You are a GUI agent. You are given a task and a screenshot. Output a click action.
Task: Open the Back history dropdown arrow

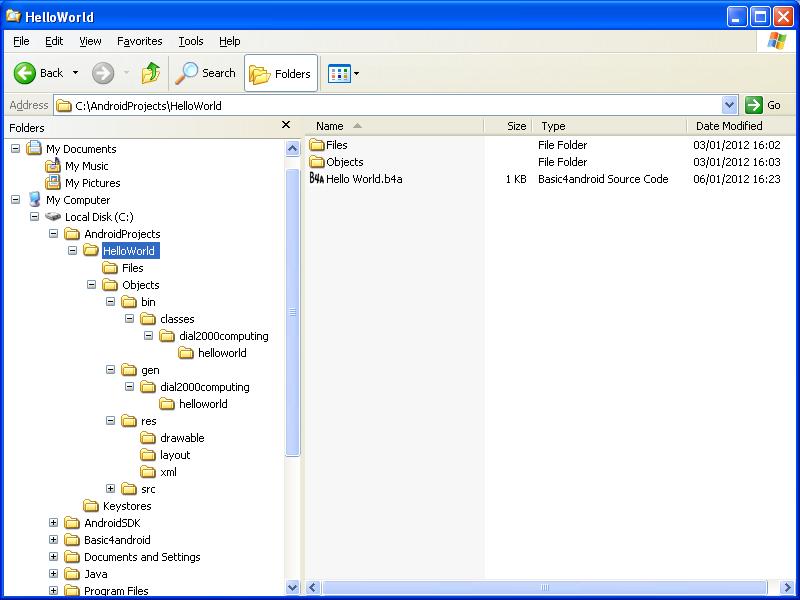click(76, 73)
